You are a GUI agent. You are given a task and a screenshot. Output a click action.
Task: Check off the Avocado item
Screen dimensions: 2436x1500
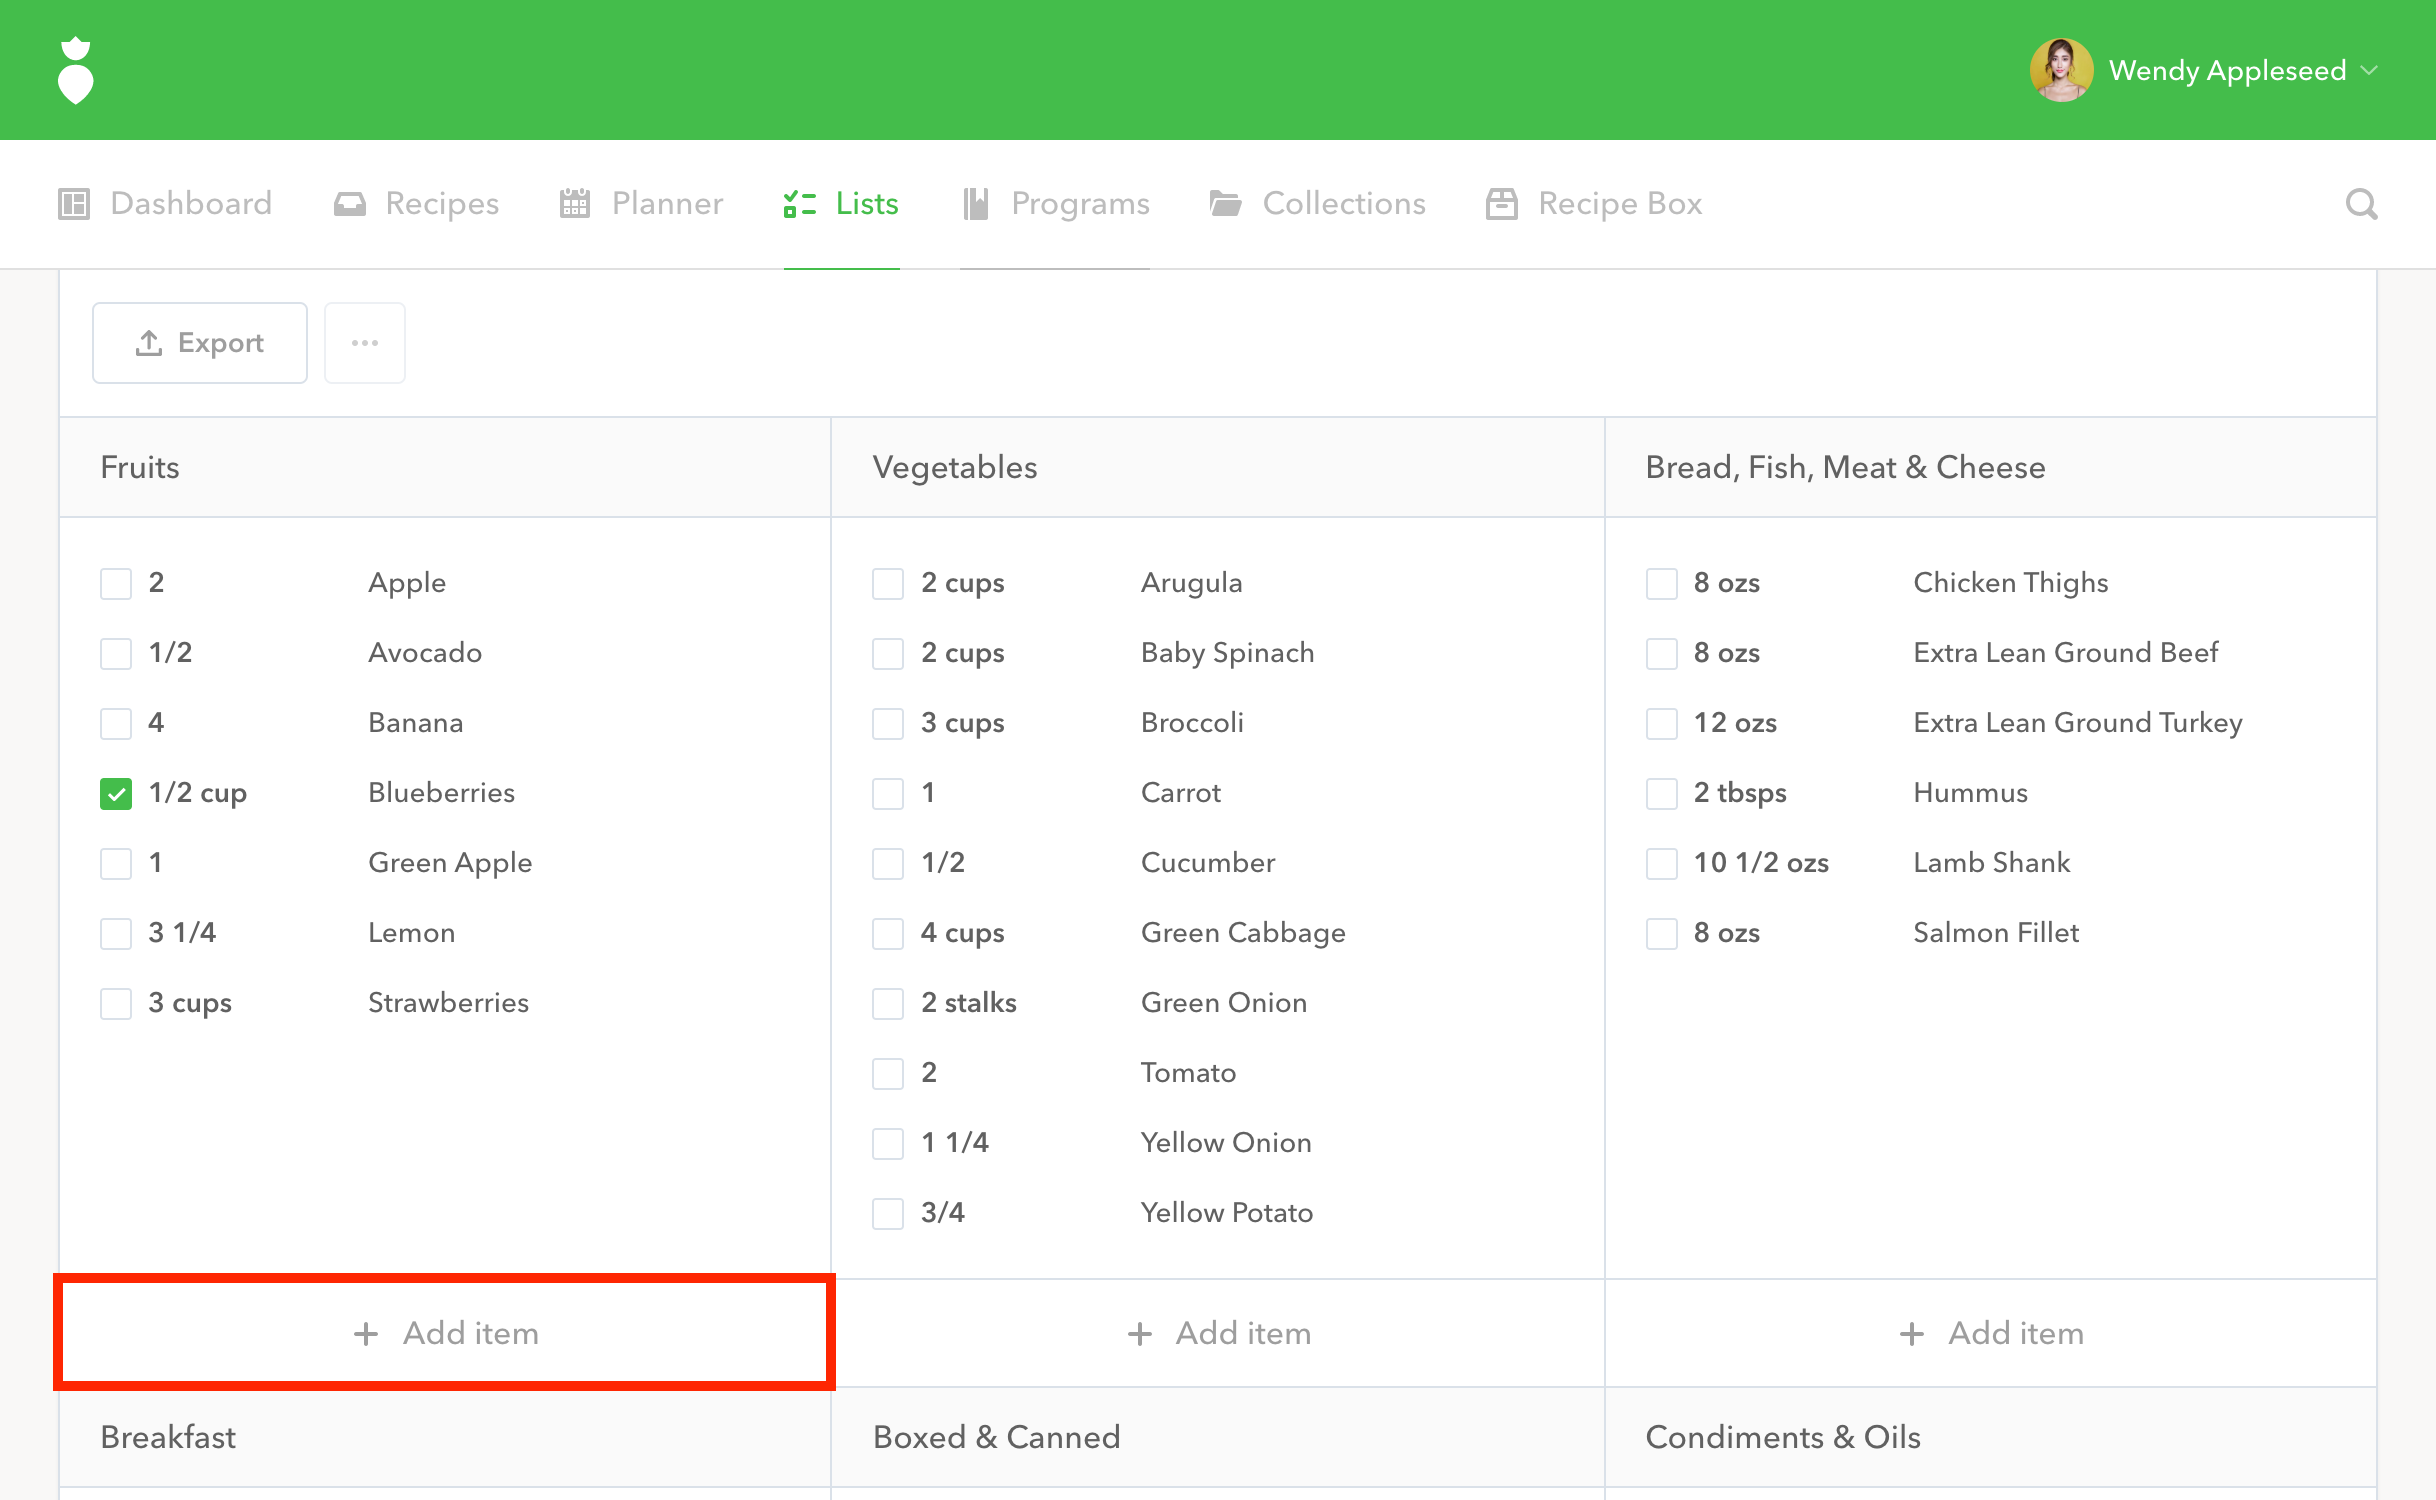(x=116, y=654)
